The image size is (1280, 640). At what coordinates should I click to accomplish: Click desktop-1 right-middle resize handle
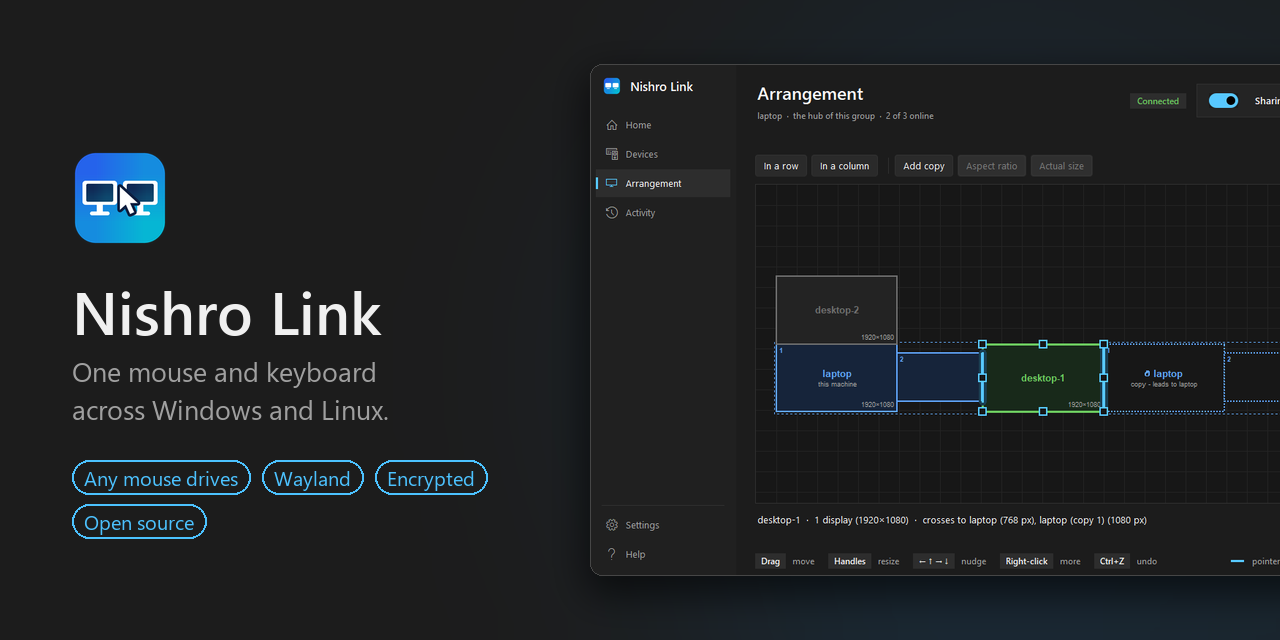click(1104, 378)
